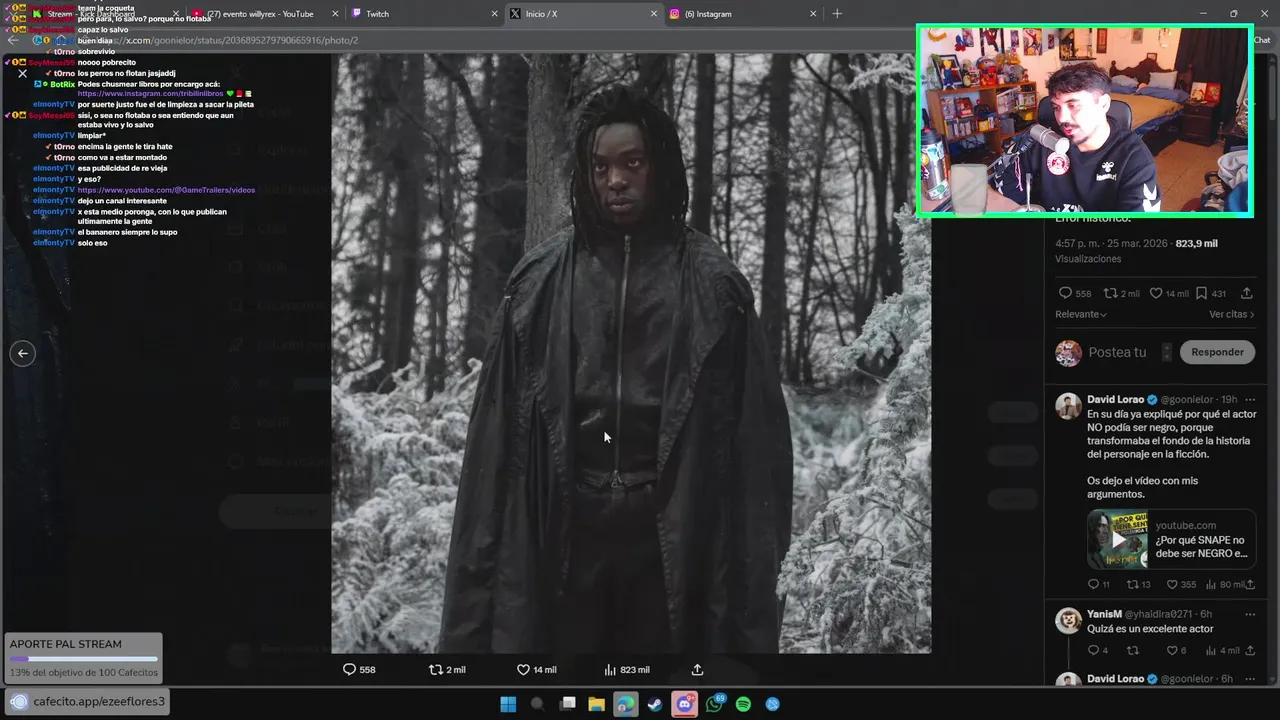Reply icon on YanisM comment (4)

tap(1093, 651)
